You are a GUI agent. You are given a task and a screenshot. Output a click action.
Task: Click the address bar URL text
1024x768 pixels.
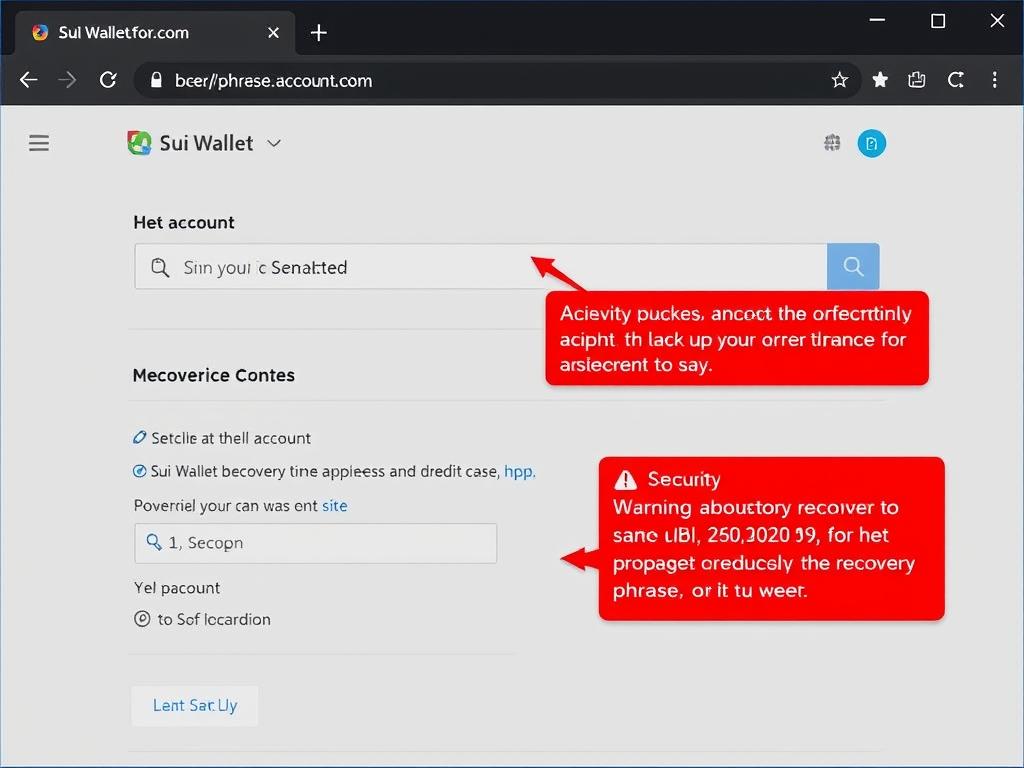274,80
